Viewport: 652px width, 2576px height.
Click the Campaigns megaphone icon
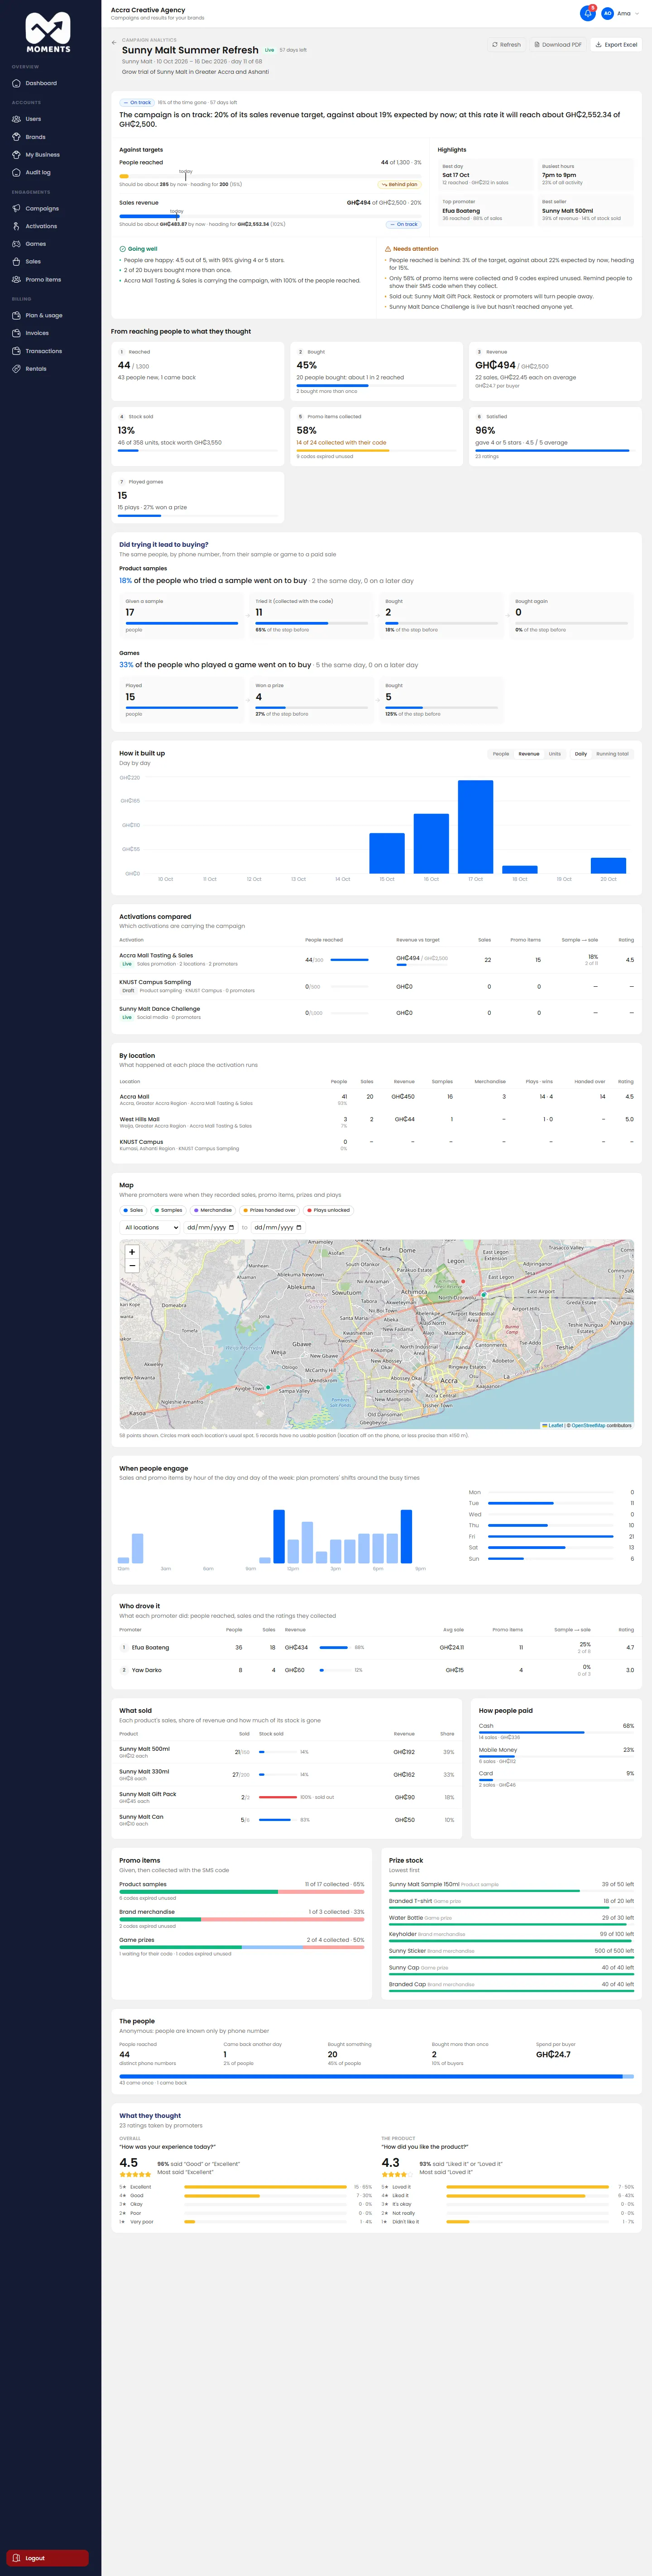16,208
